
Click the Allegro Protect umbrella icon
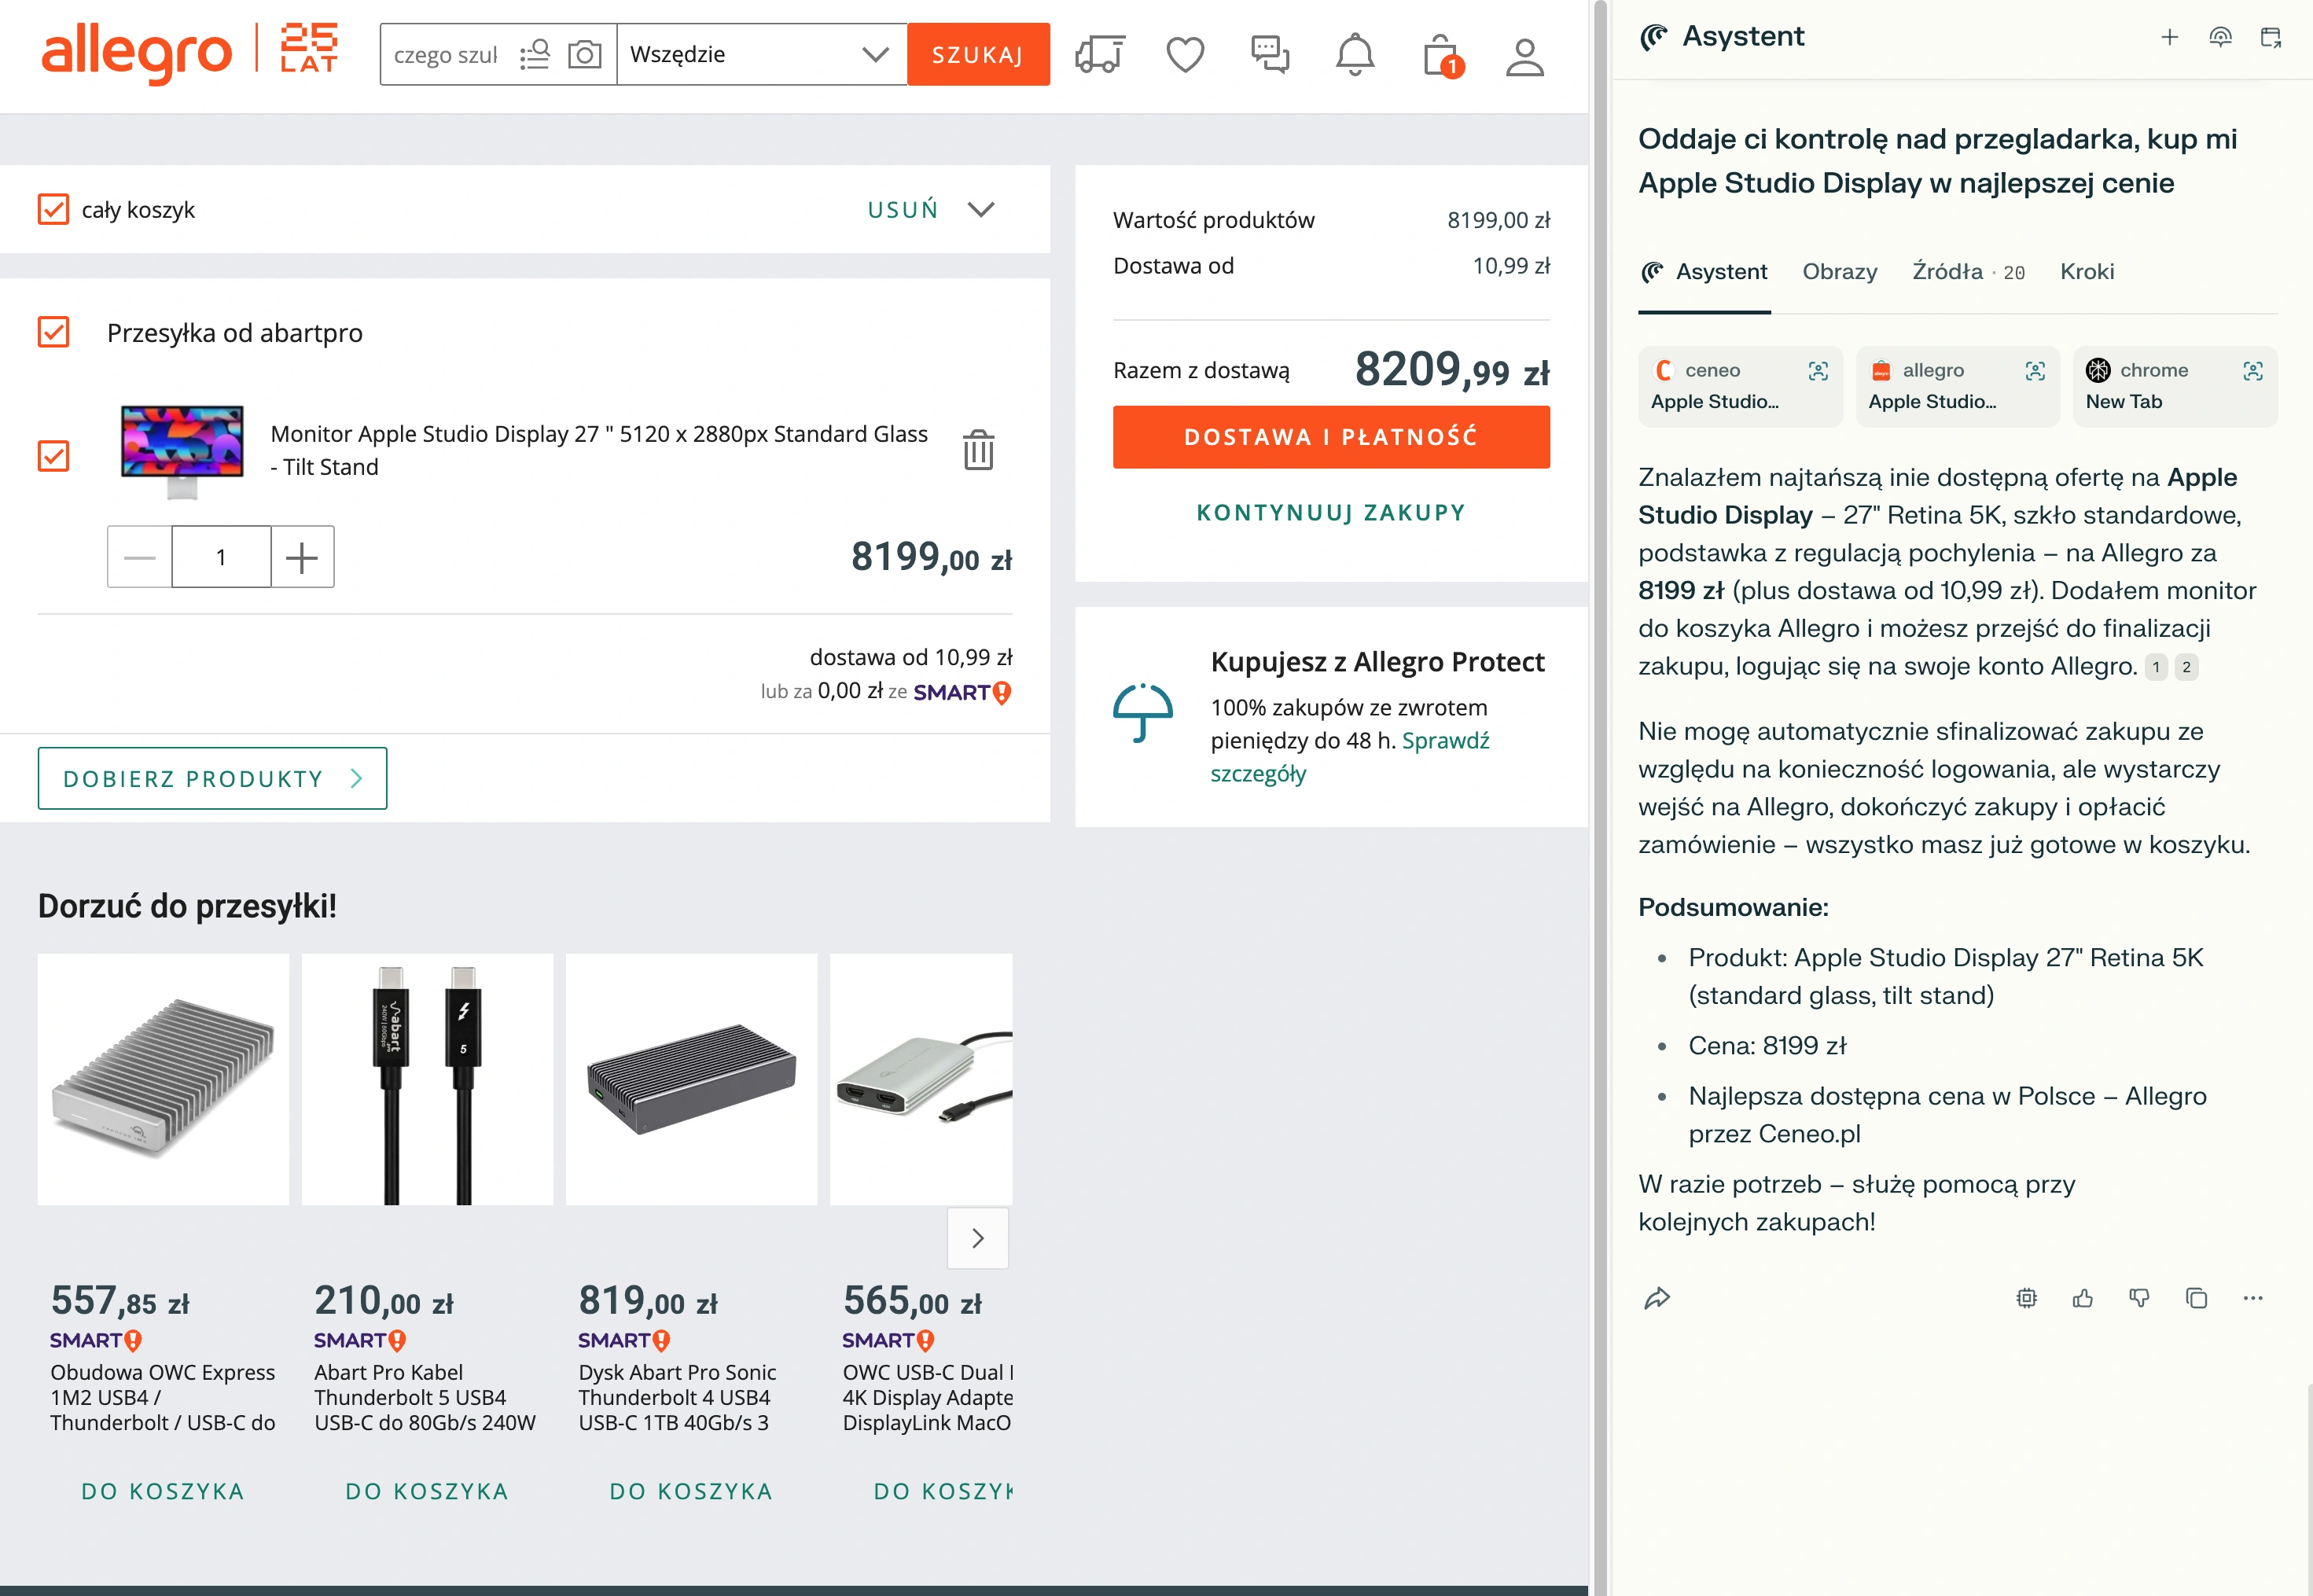(1143, 713)
